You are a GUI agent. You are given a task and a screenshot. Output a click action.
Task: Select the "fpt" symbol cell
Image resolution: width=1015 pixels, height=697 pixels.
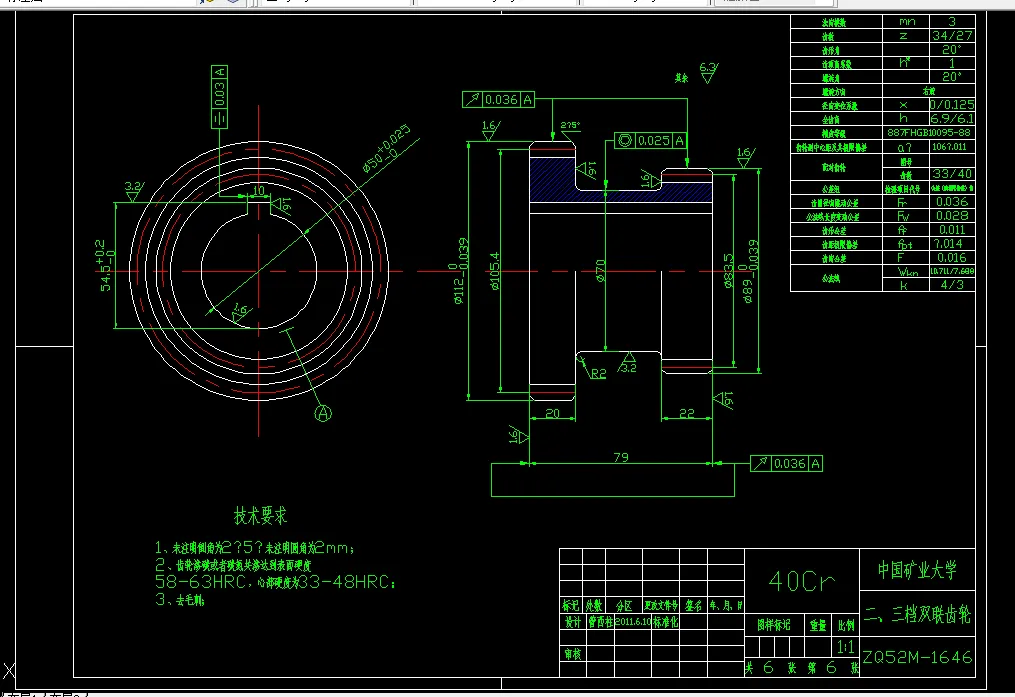[906, 244]
